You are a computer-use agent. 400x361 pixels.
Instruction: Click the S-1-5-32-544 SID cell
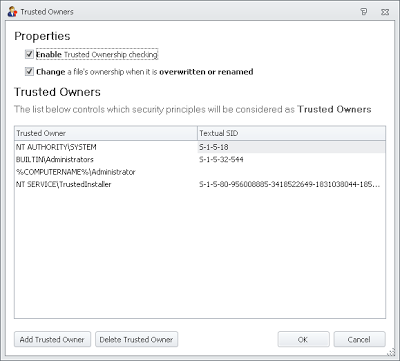(221, 159)
